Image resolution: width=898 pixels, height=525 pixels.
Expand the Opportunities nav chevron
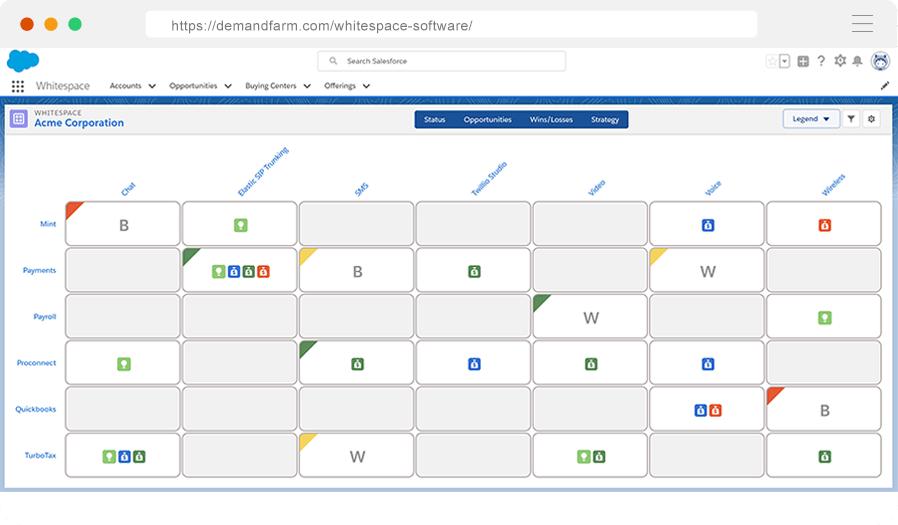tap(228, 86)
